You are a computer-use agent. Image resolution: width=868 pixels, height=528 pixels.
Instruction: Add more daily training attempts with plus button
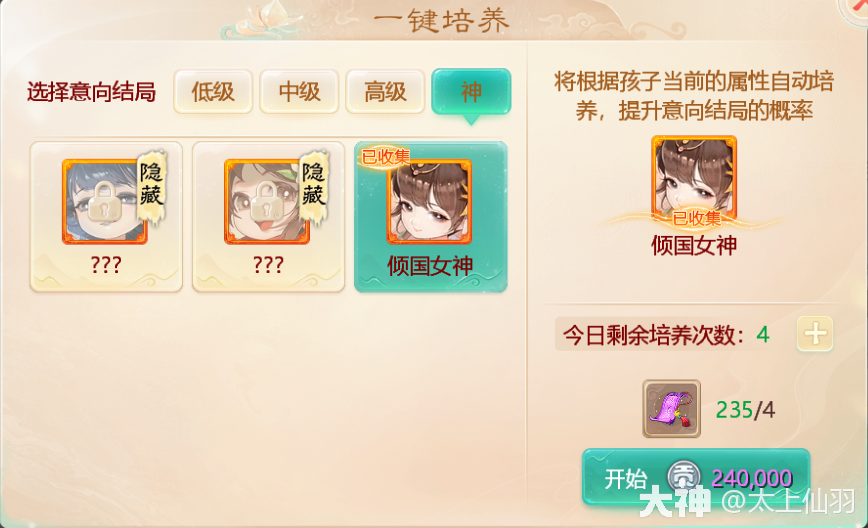(x=815, y=334)
